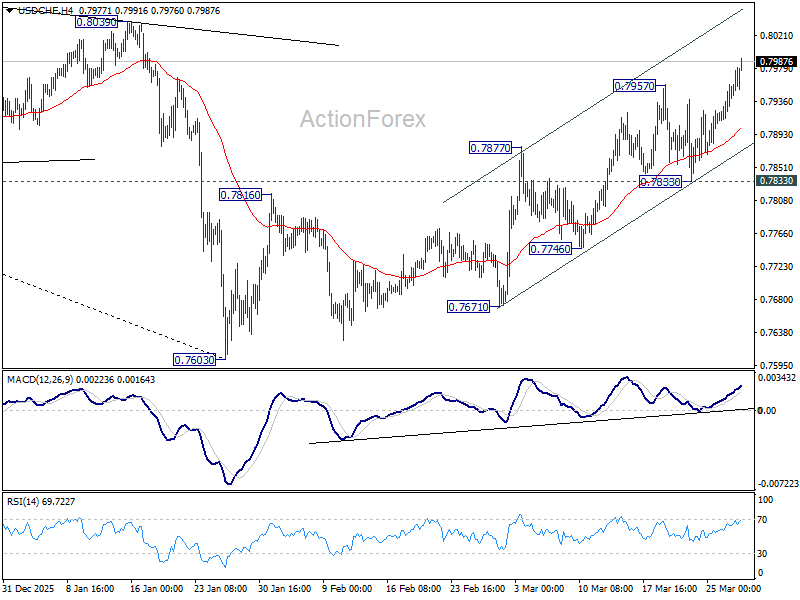This screenshot has width=800, height=600.
Task: Select the 0.78330 label on the chart
Action: pos(661,182)
